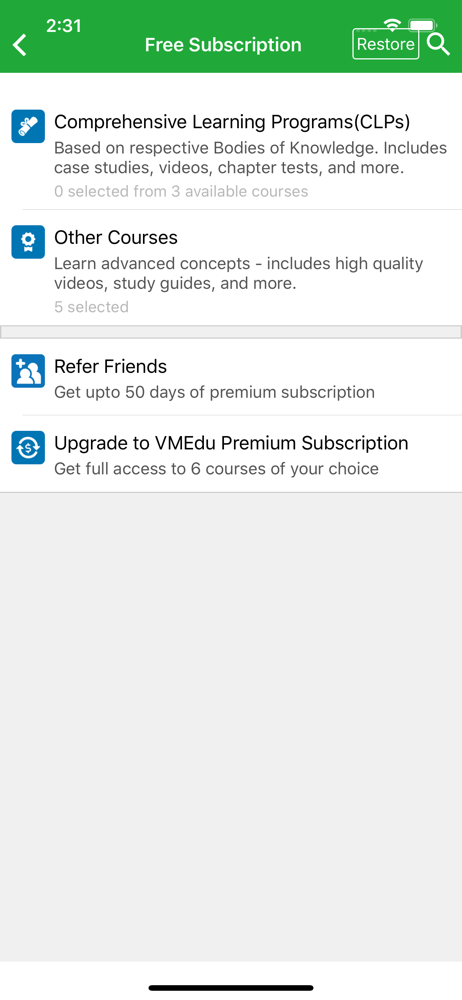Image resolution: width=462 pixels, height=1000 pixels.
Task: Tap the Free Subscription header title
Action: click(223, 45)
